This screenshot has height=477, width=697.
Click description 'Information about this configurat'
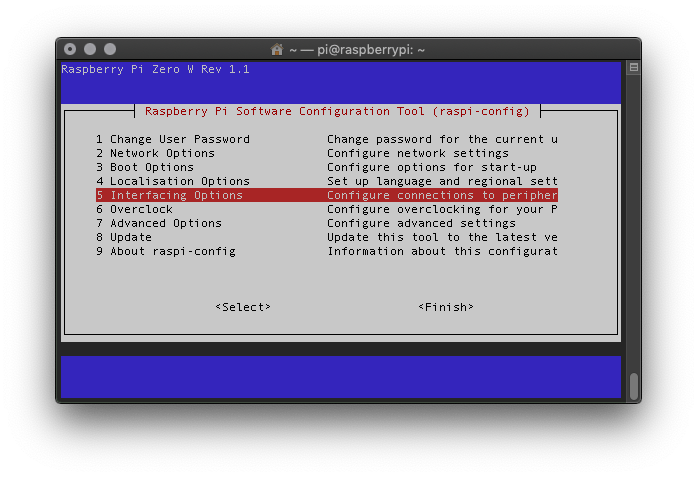pos(442,251)
